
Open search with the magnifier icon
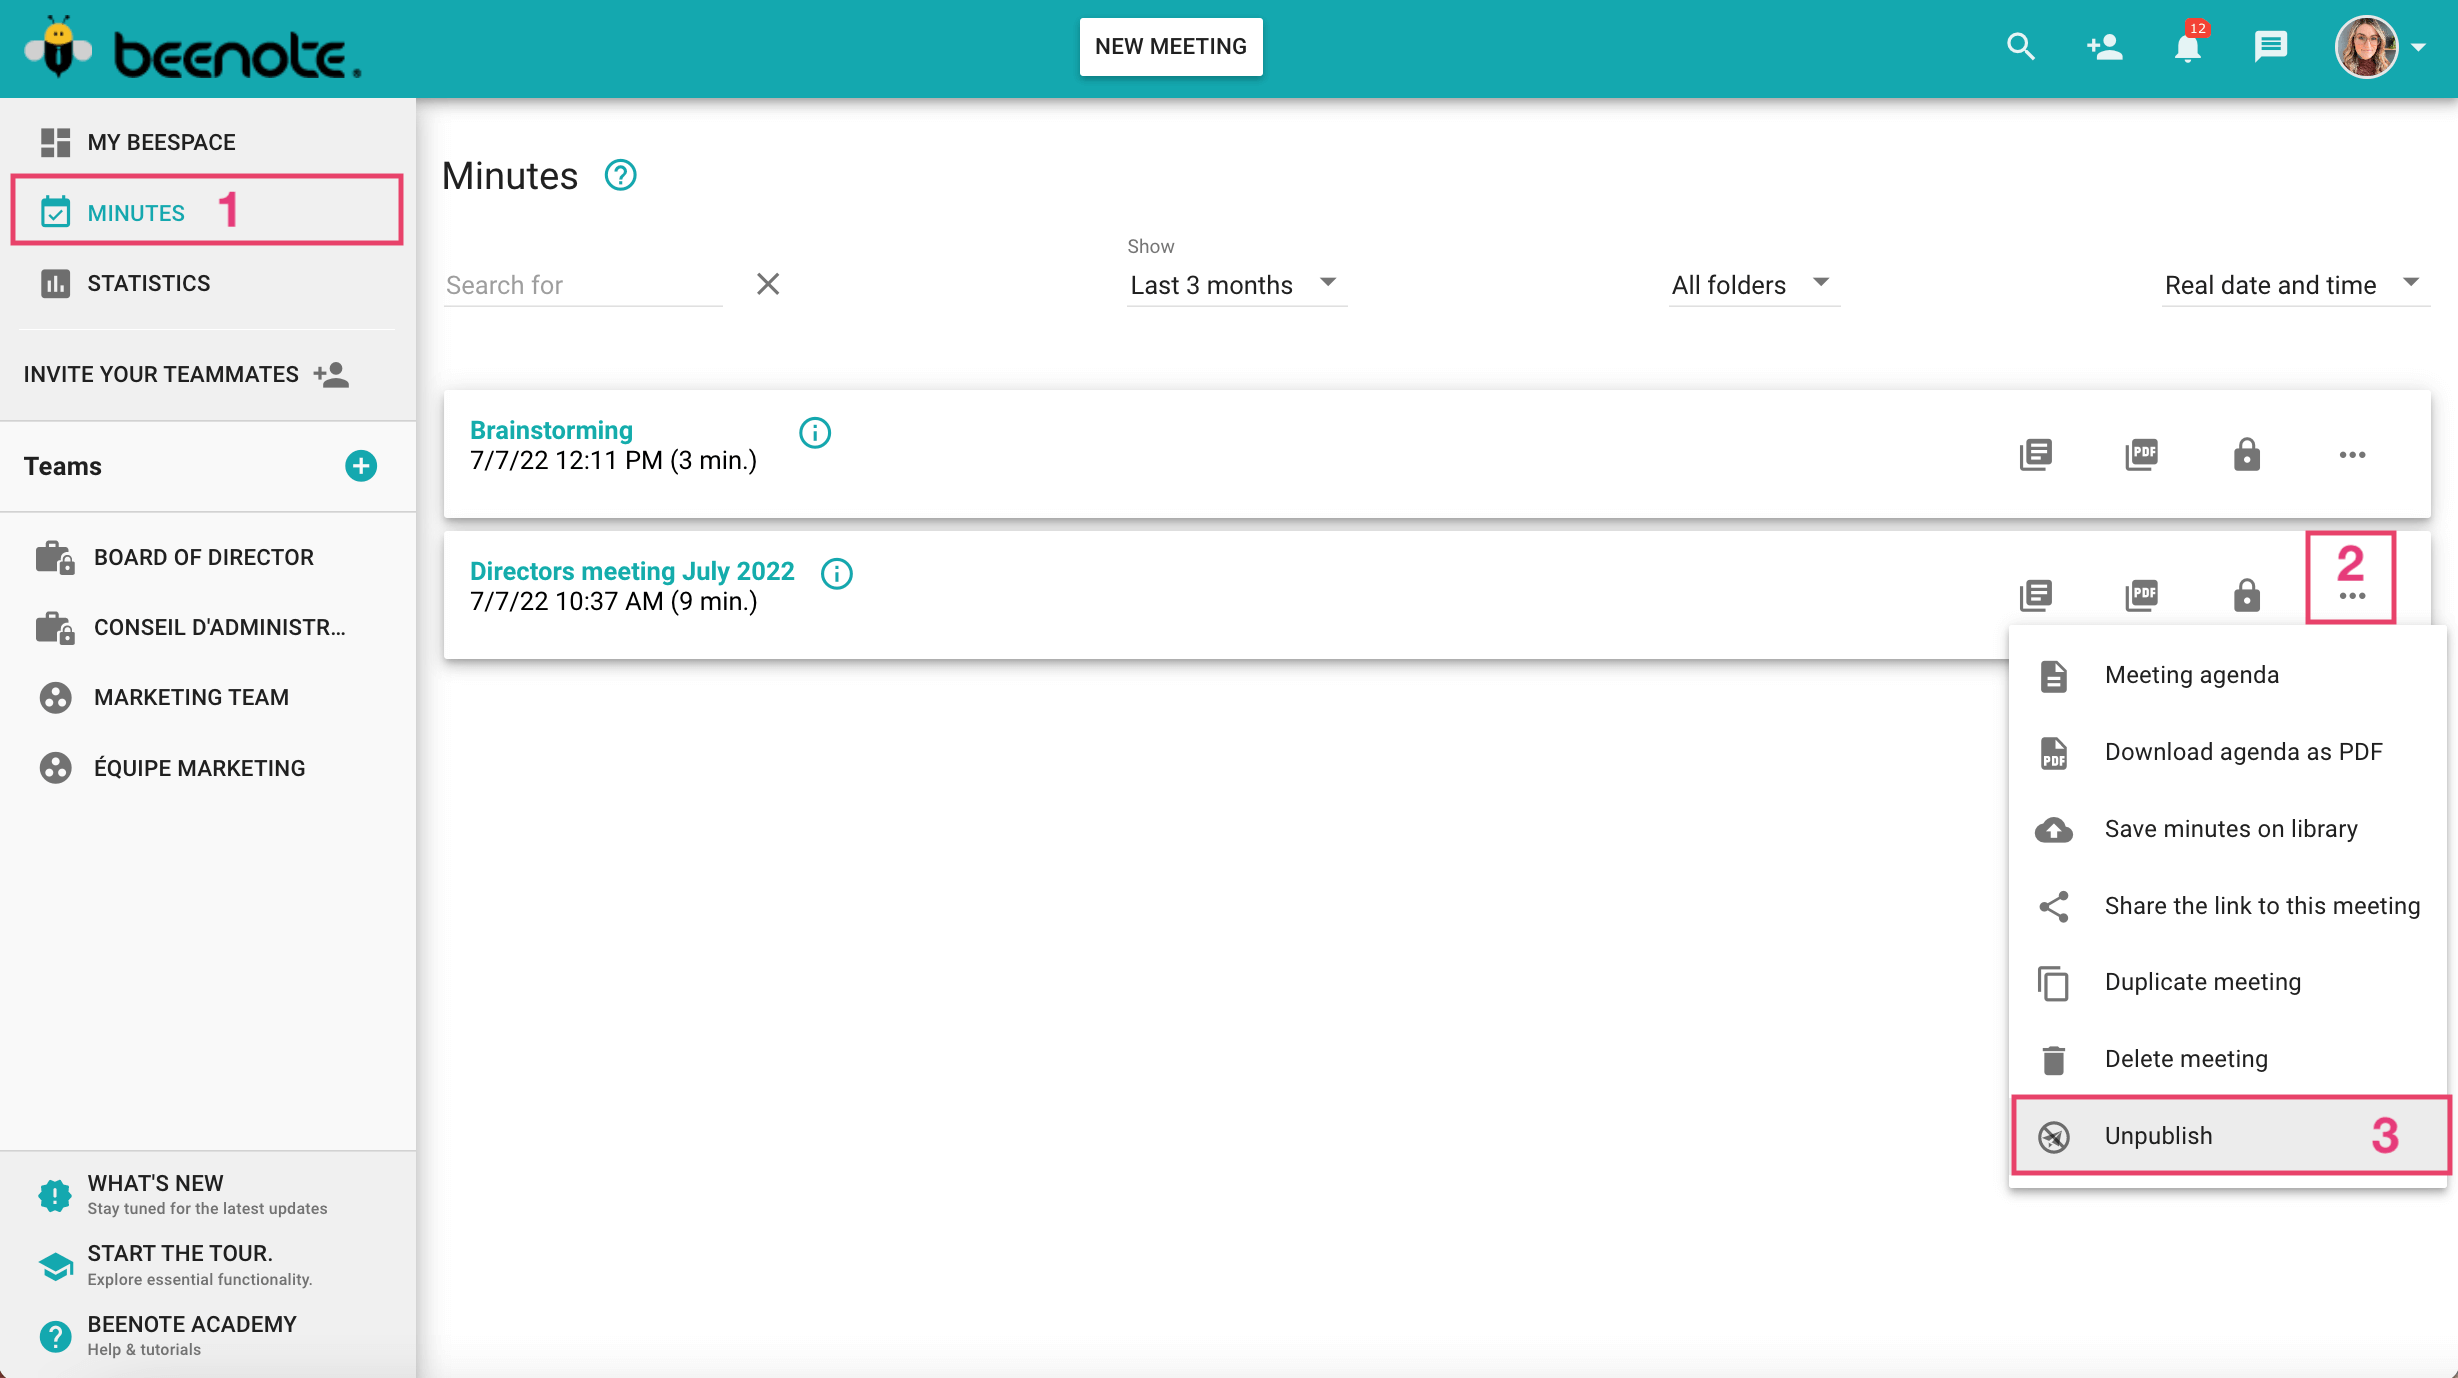pyautogui.click(x=2021, y=47)
